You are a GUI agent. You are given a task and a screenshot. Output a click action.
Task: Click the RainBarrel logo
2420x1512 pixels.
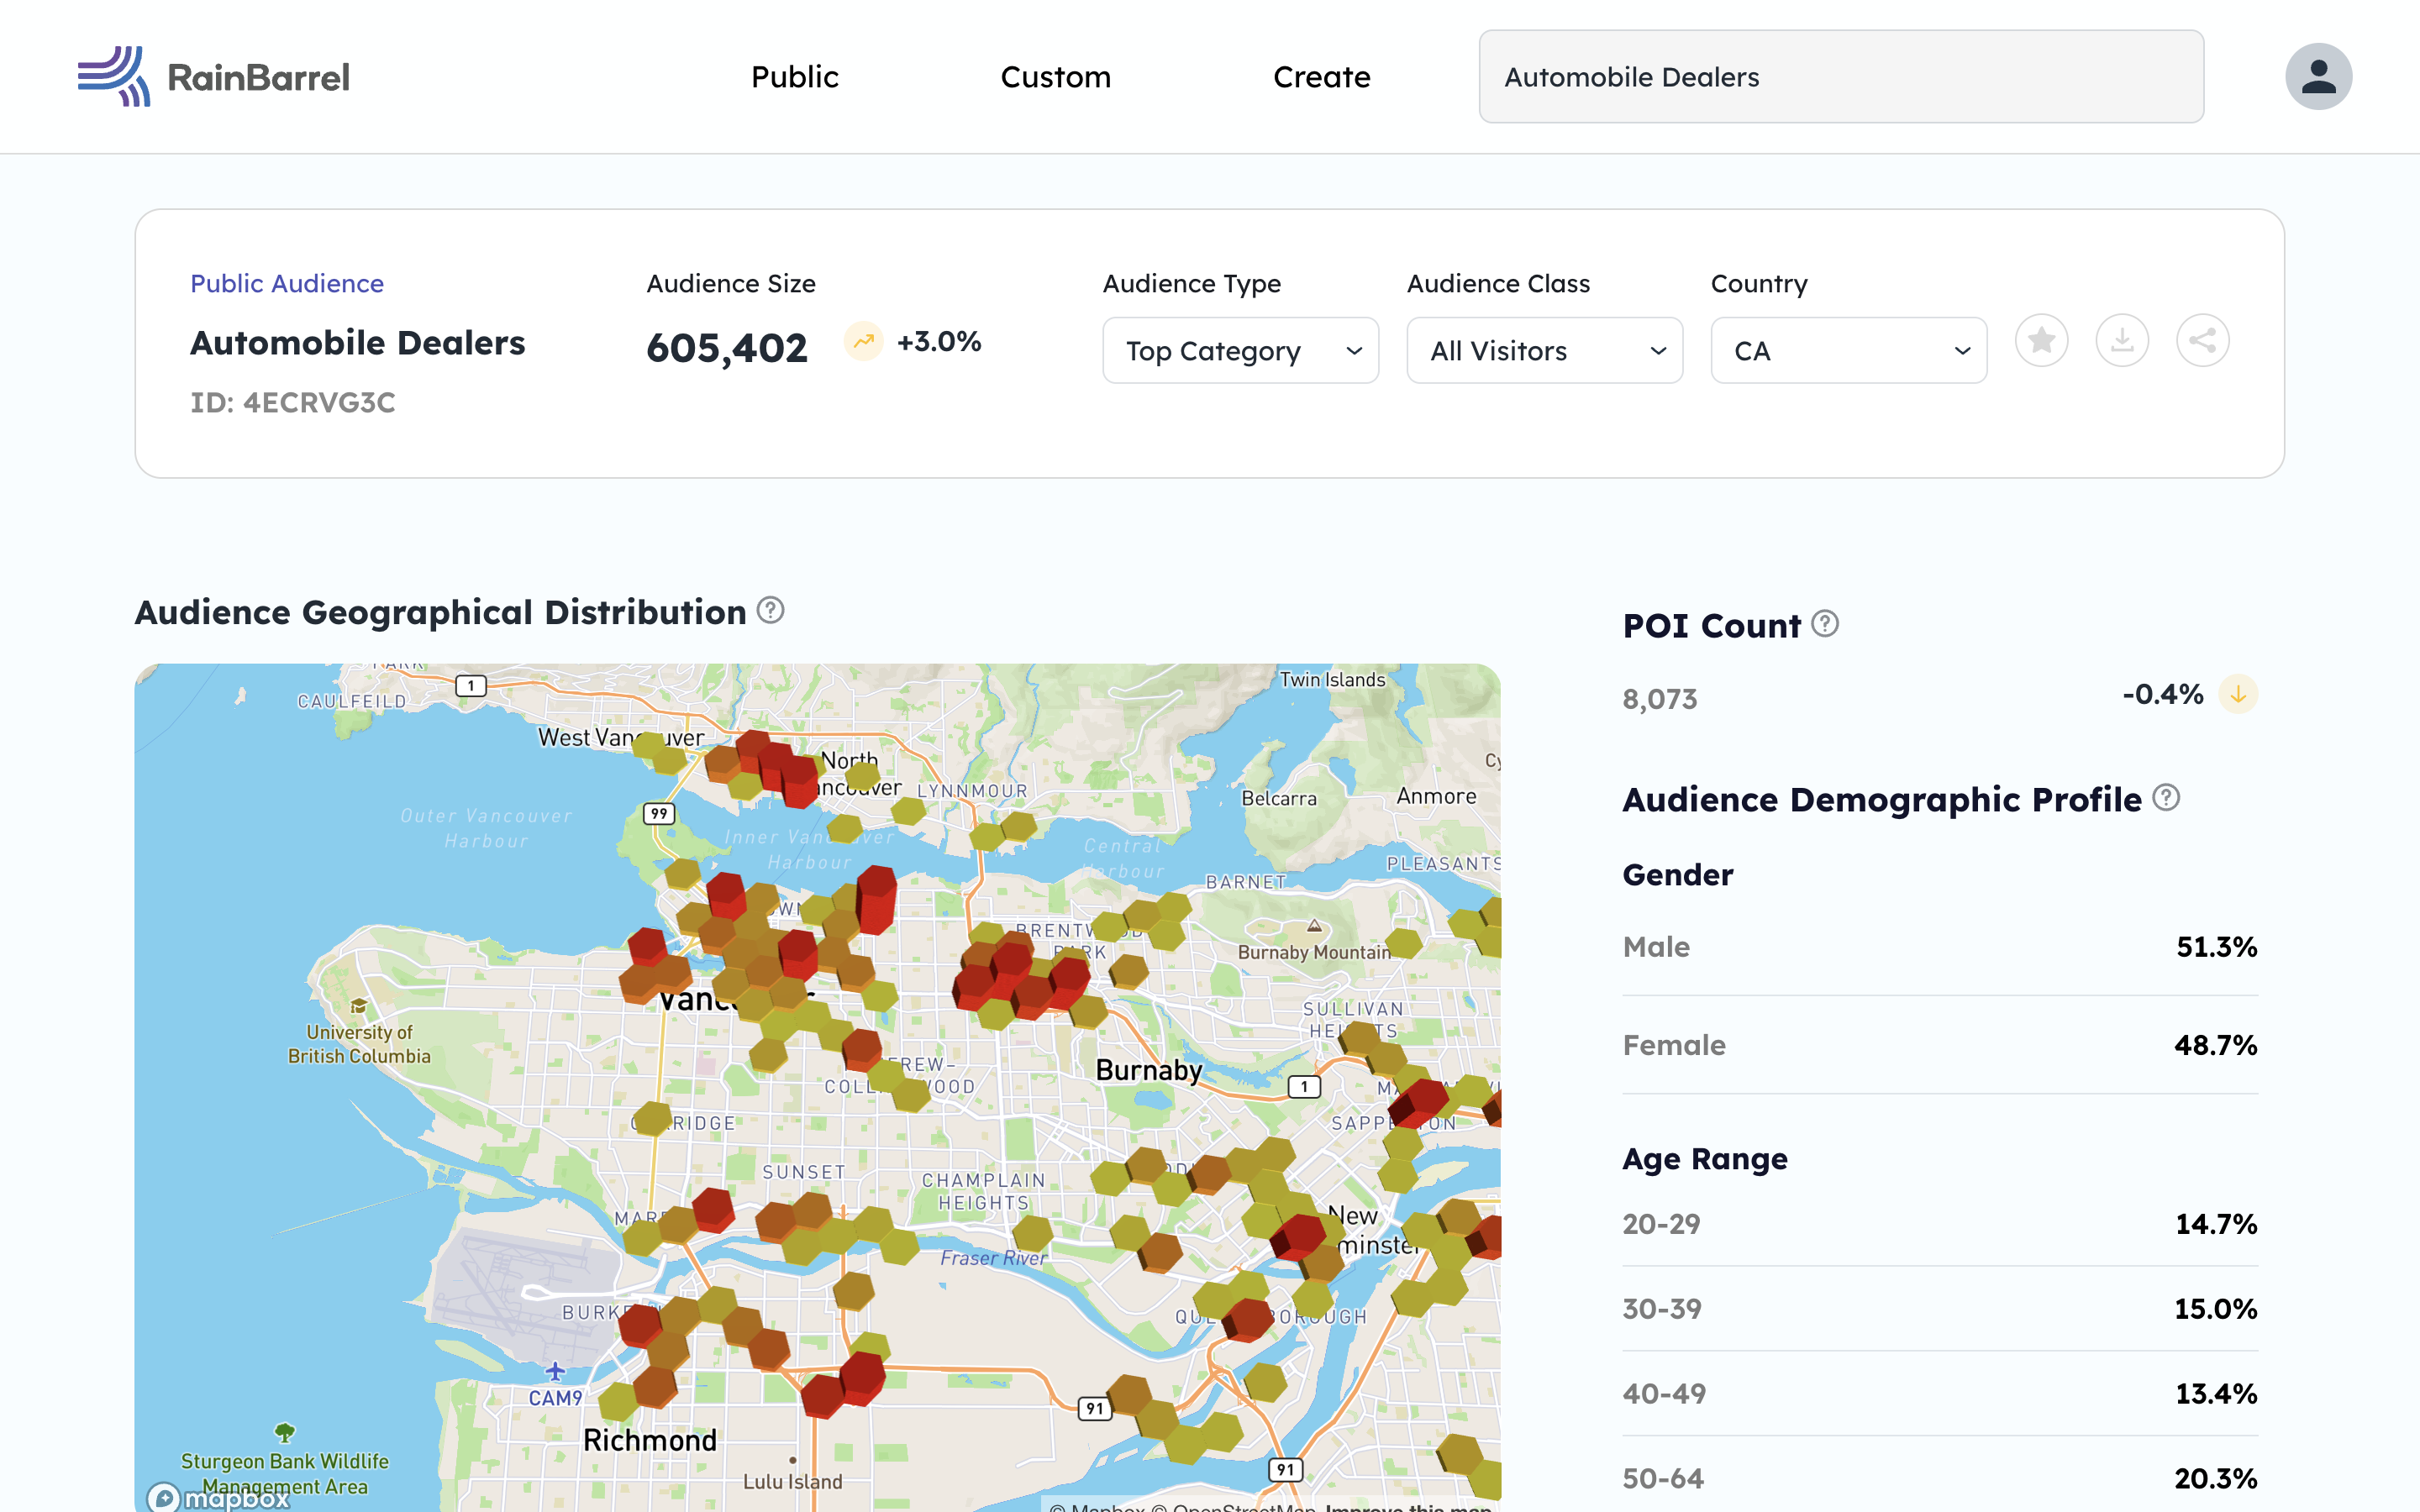214,77
